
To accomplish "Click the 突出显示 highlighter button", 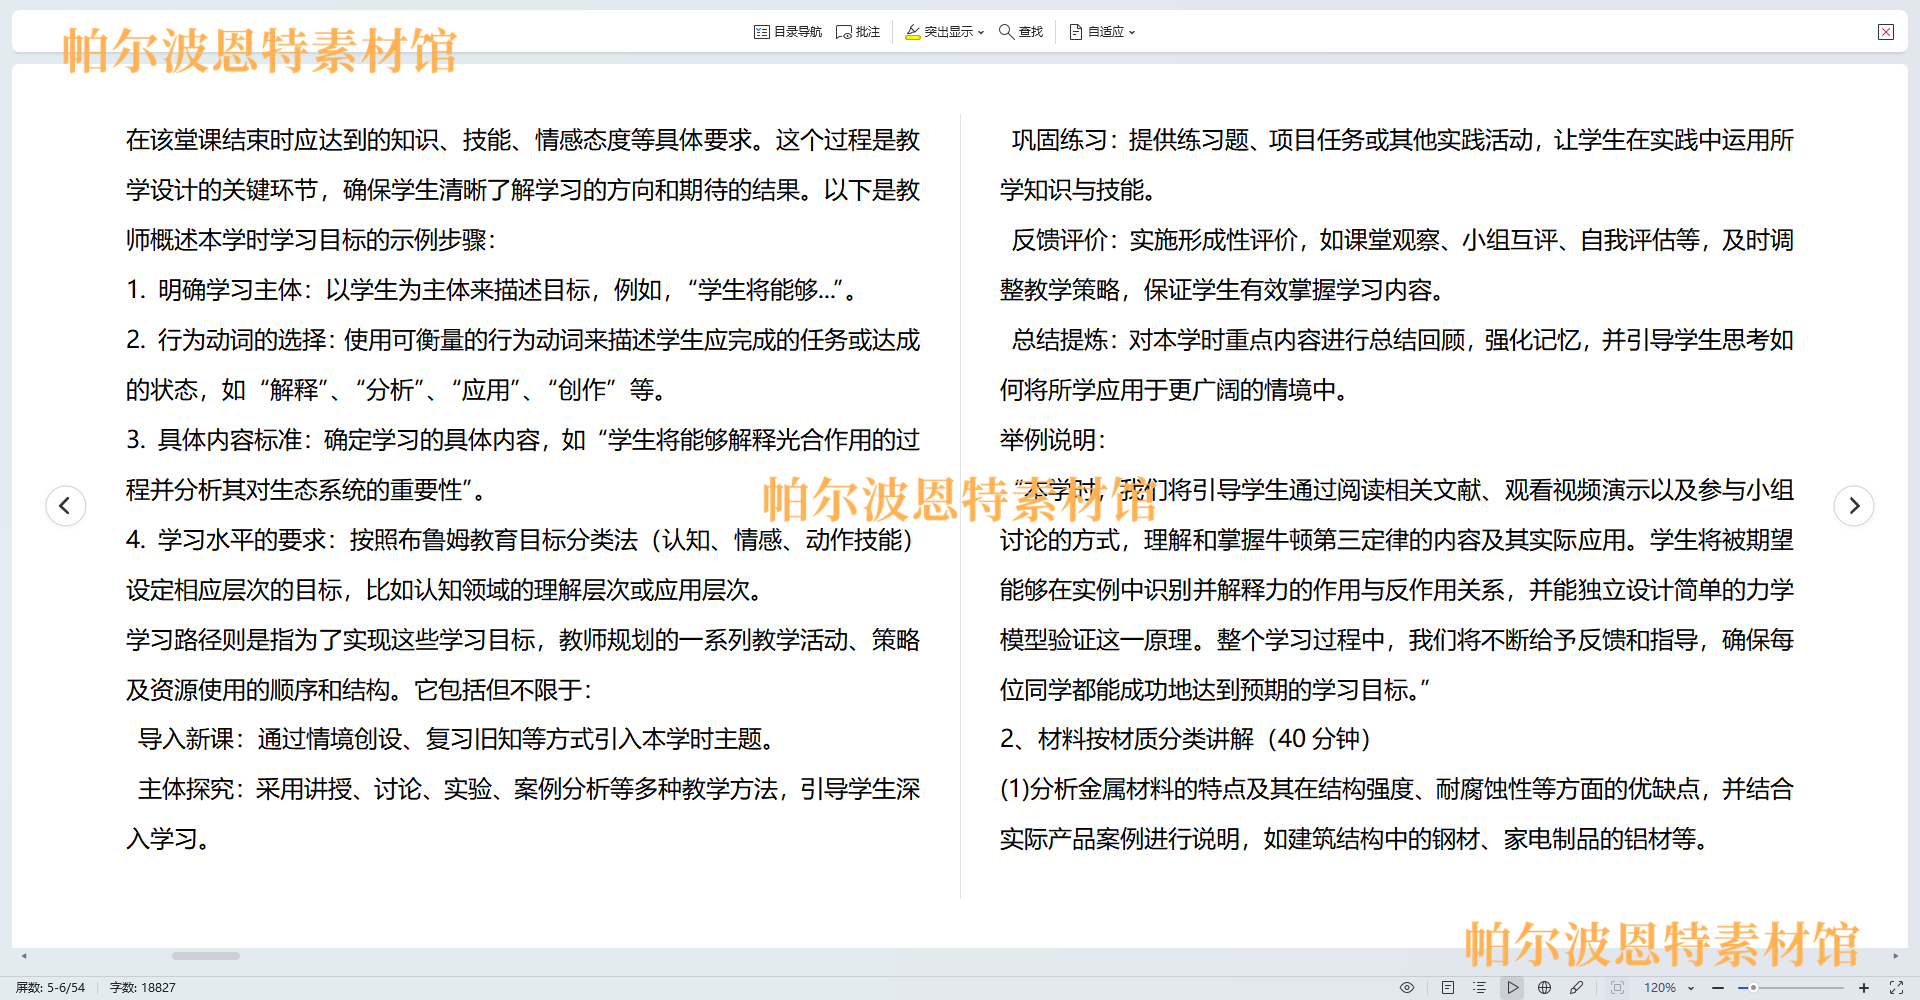I will (939, 32).
